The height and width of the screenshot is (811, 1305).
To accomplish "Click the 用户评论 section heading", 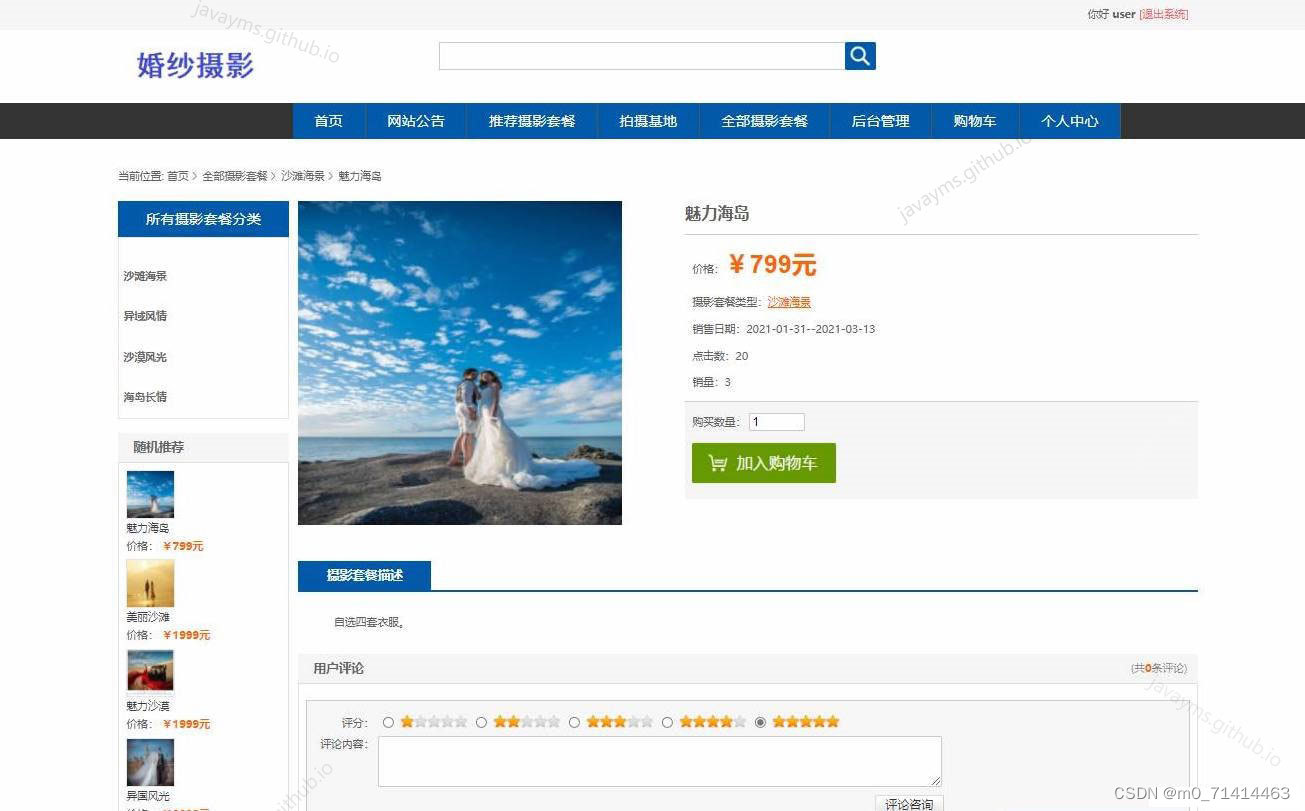I will pos(338,668).
